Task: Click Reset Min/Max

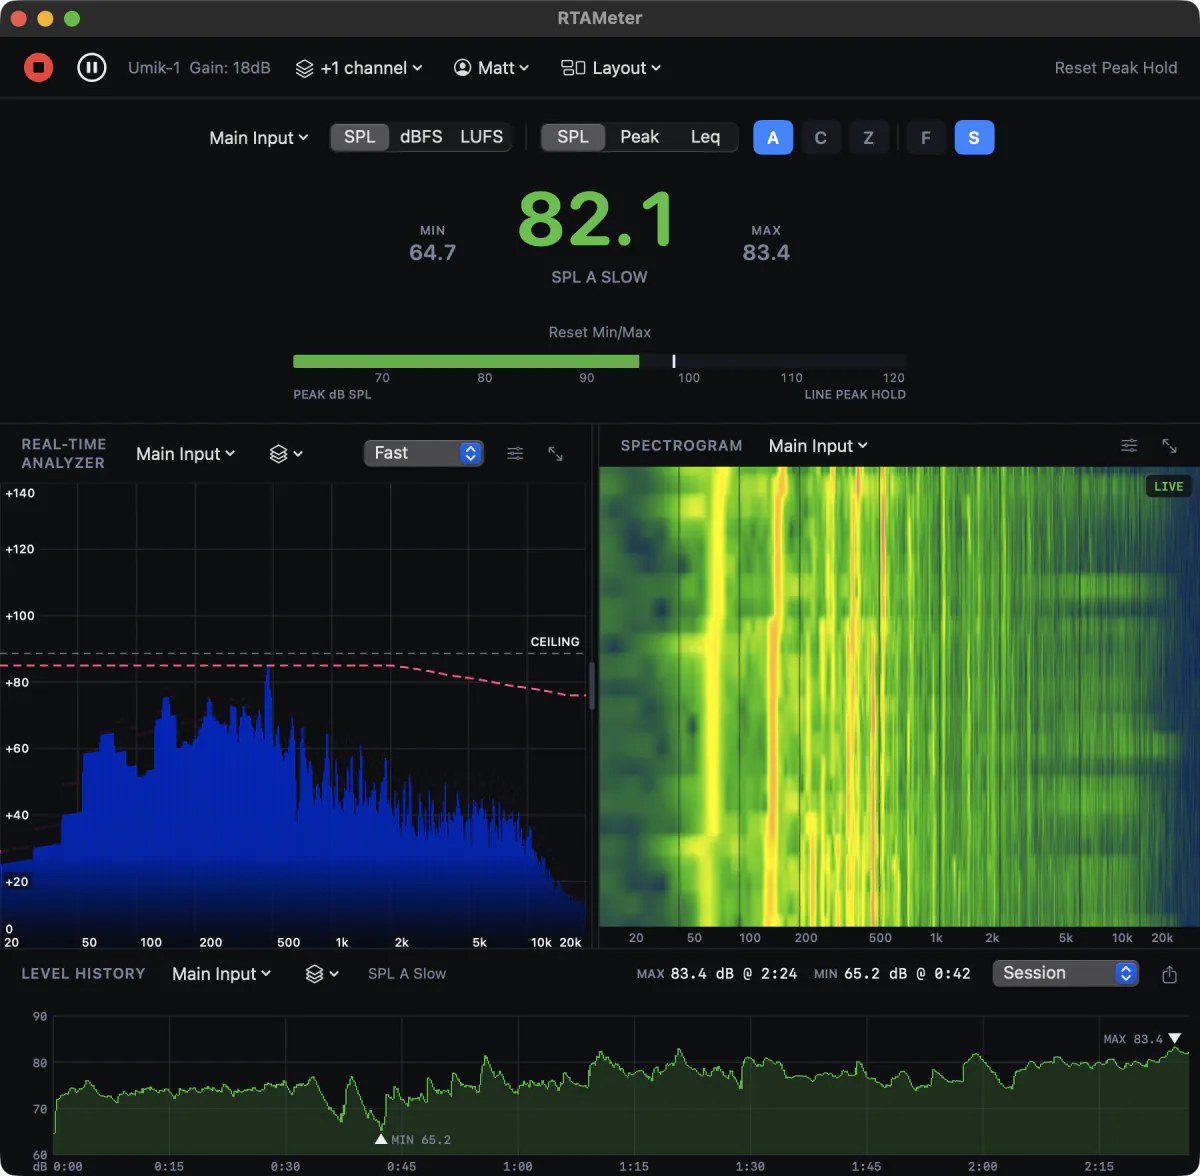Action: pyautogui.click(x=600, y=332)
